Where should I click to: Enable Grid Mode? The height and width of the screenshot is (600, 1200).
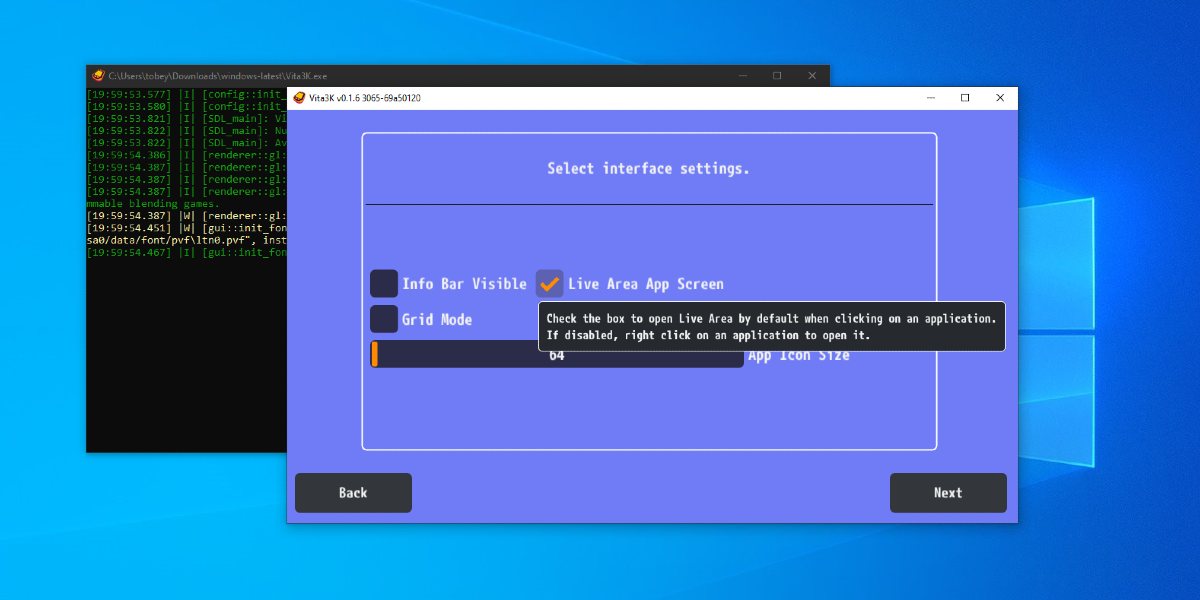click(x=383, y=318)
